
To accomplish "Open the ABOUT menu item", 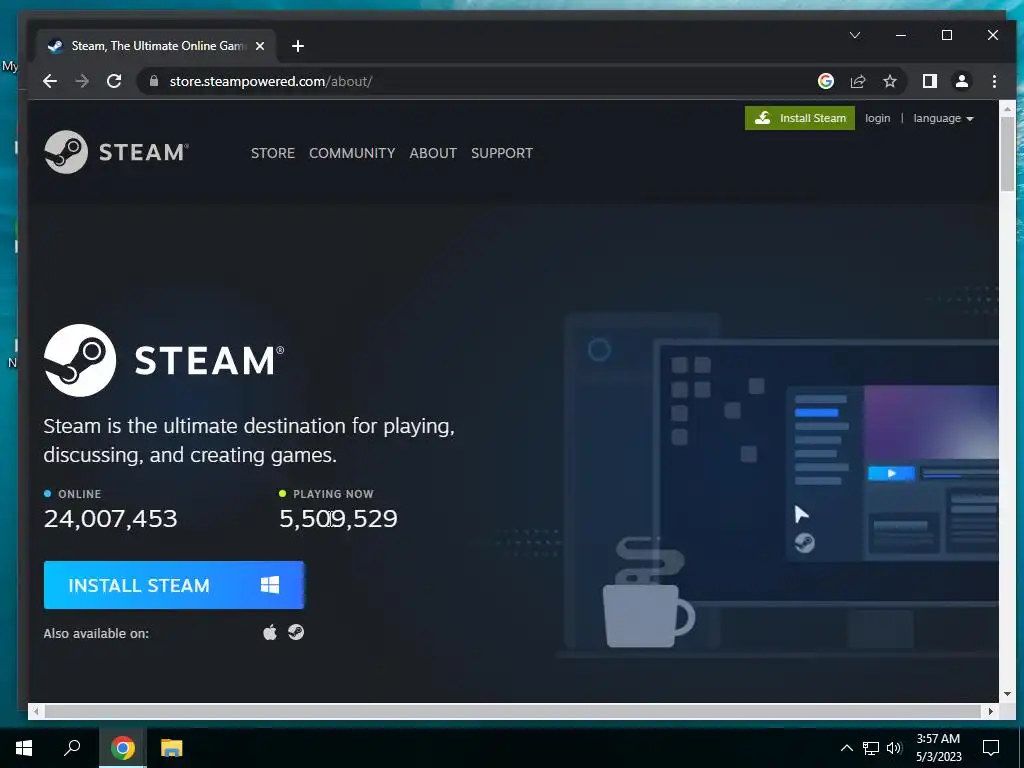I will (x=433, y=153).
